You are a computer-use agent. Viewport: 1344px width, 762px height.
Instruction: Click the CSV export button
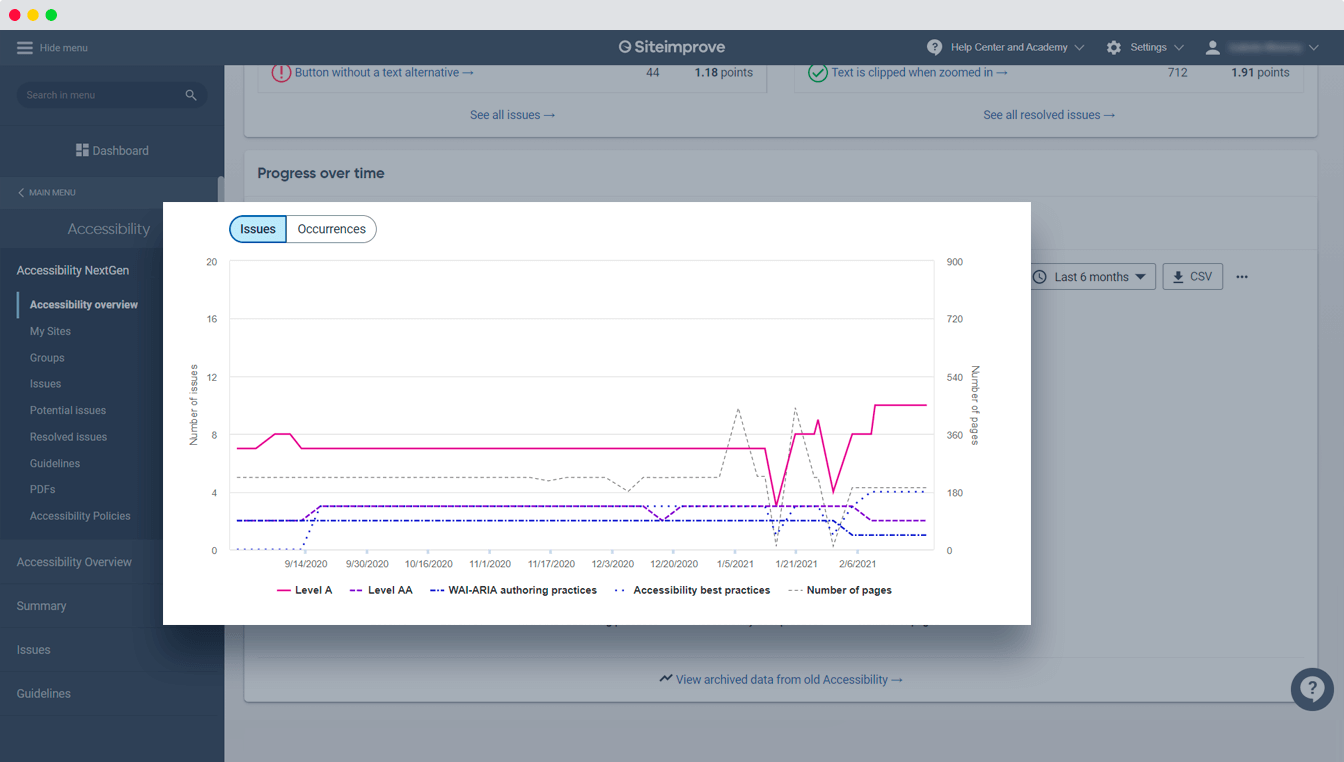[1192, 277]
